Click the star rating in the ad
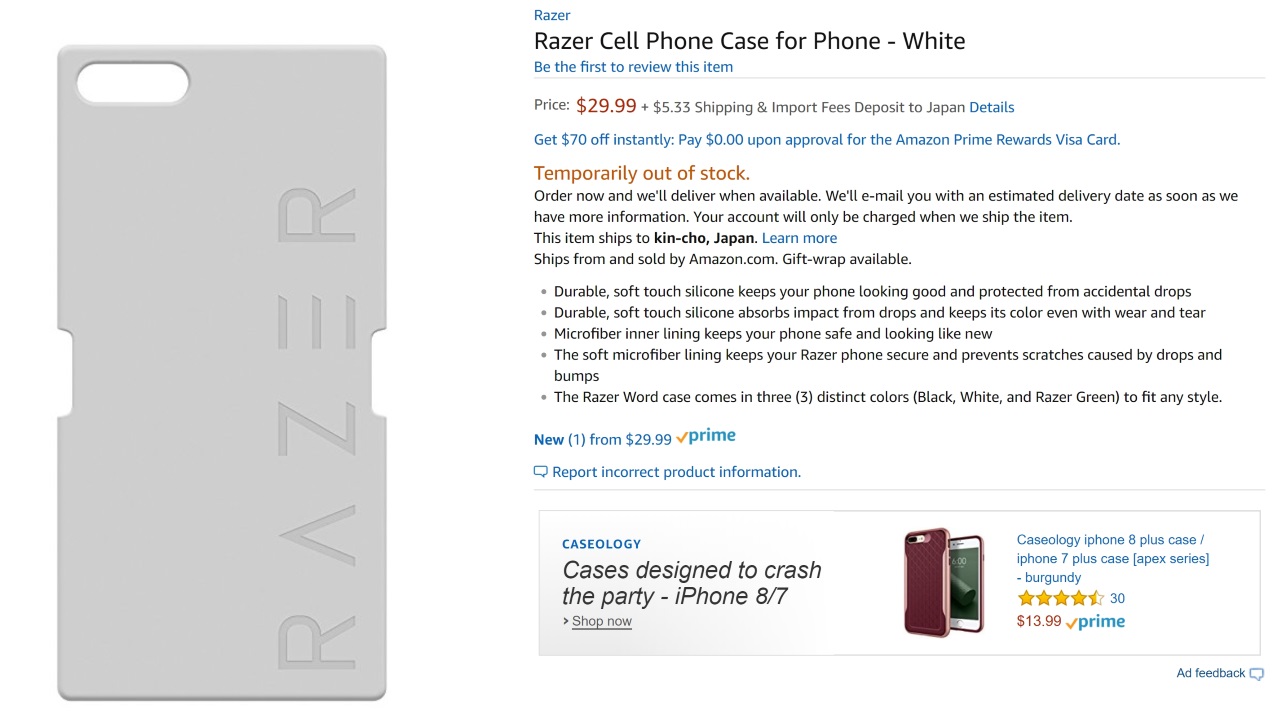This screenshot has height=720, width=1280. coord(1060,599)
